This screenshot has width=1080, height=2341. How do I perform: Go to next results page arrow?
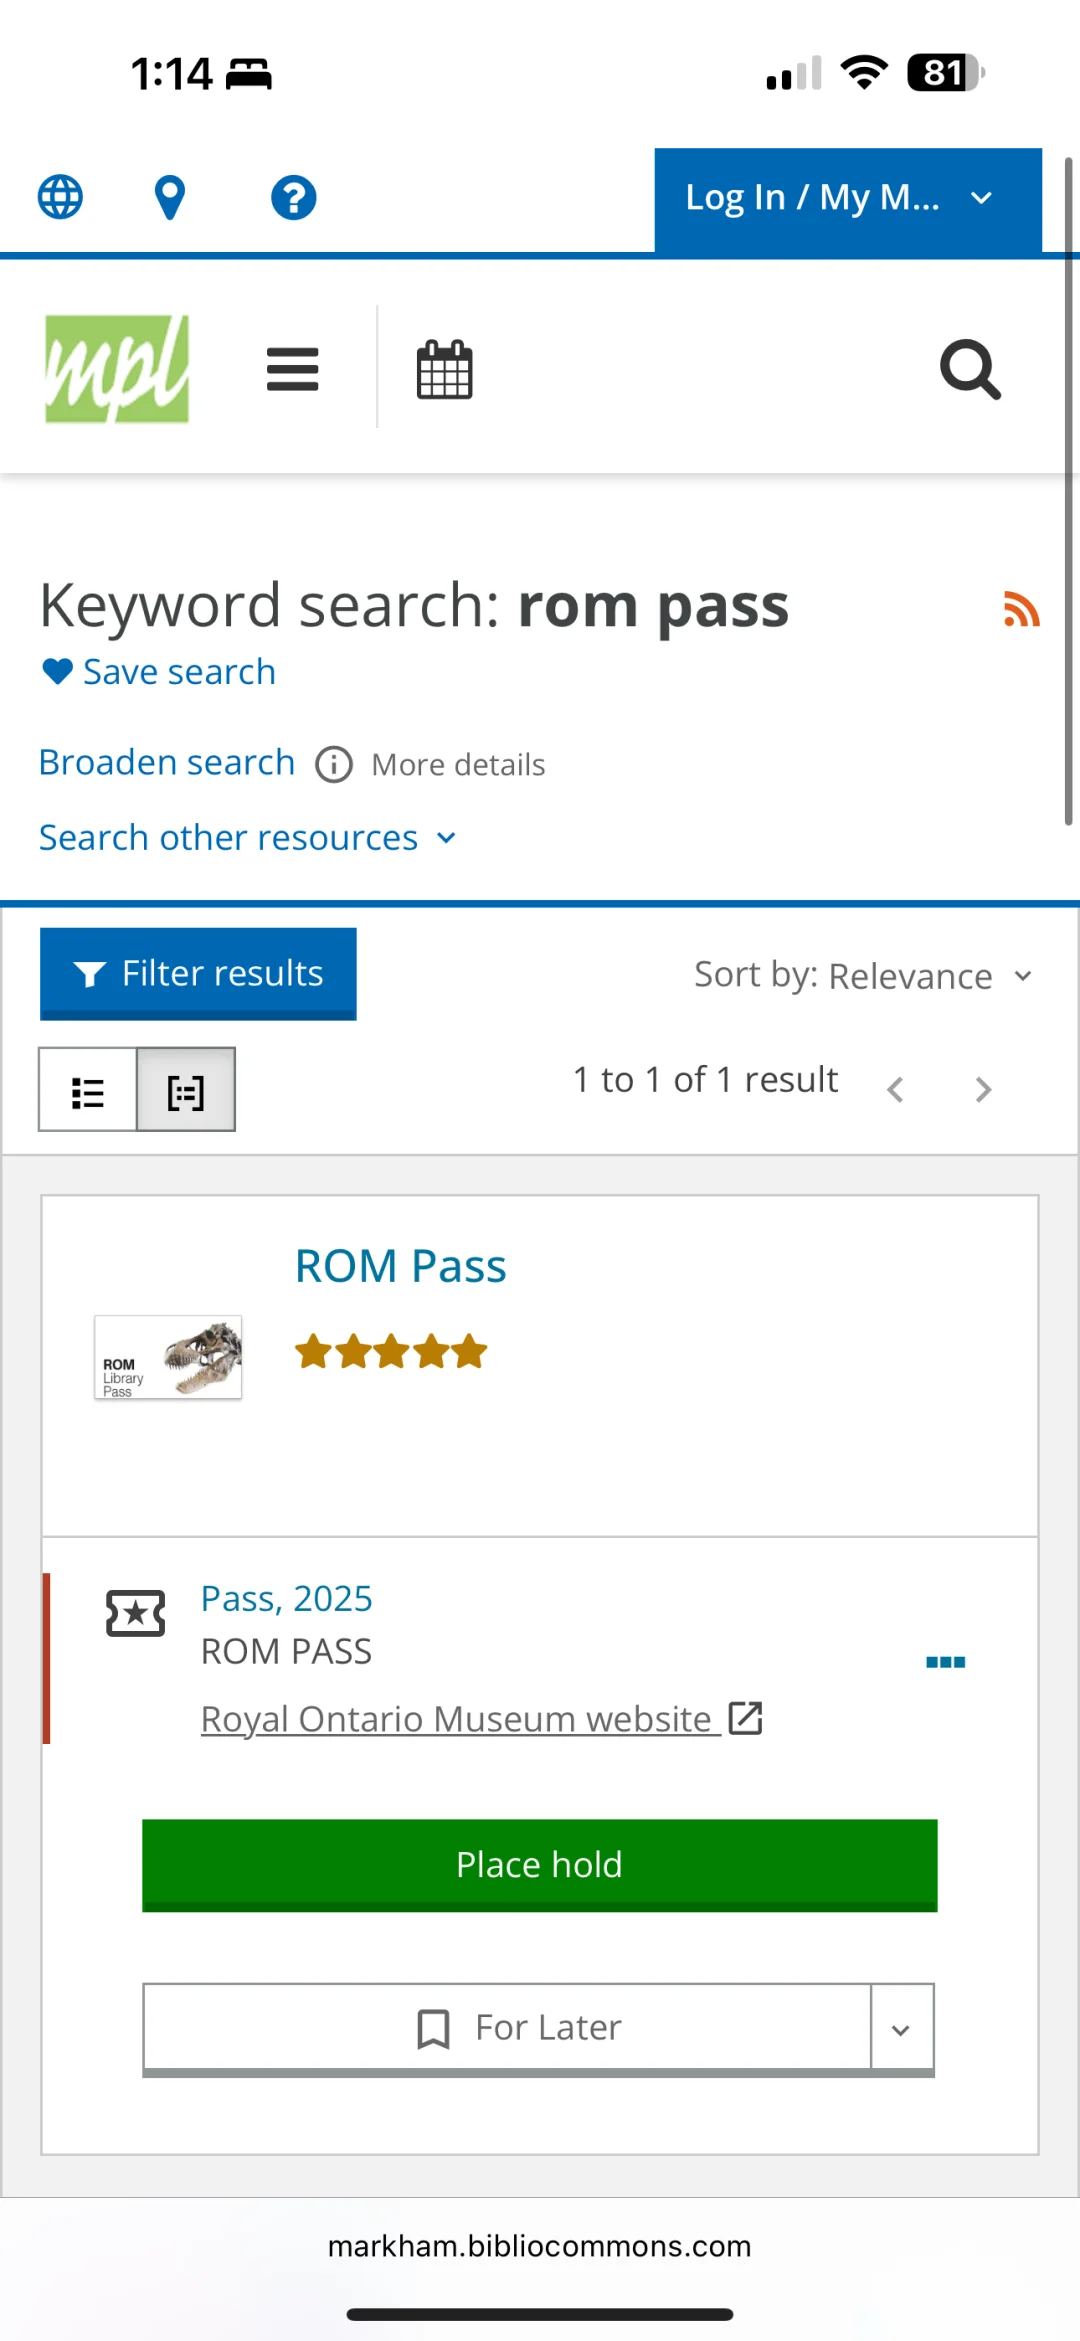983,1089
